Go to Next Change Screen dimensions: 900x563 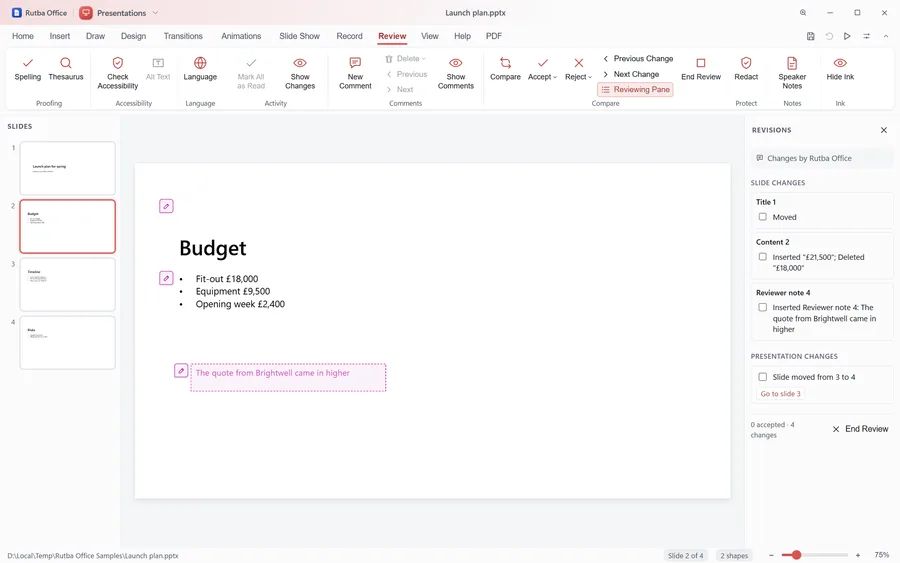tap(631, 74)
